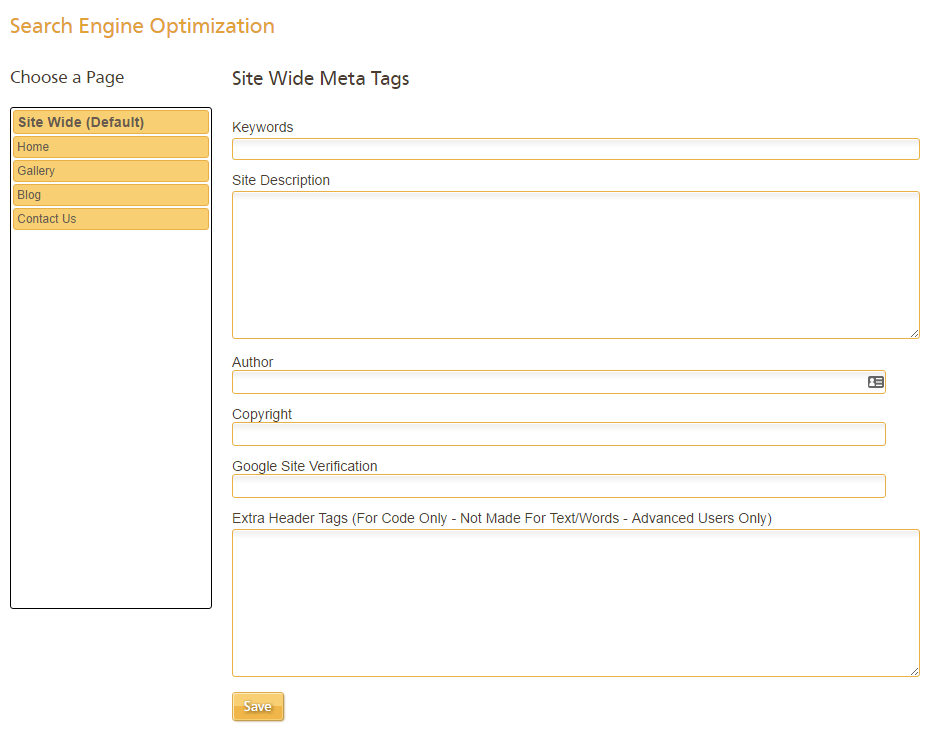
Task: Click the contact card autofill icon in Author field
Action: click(875, 382)
